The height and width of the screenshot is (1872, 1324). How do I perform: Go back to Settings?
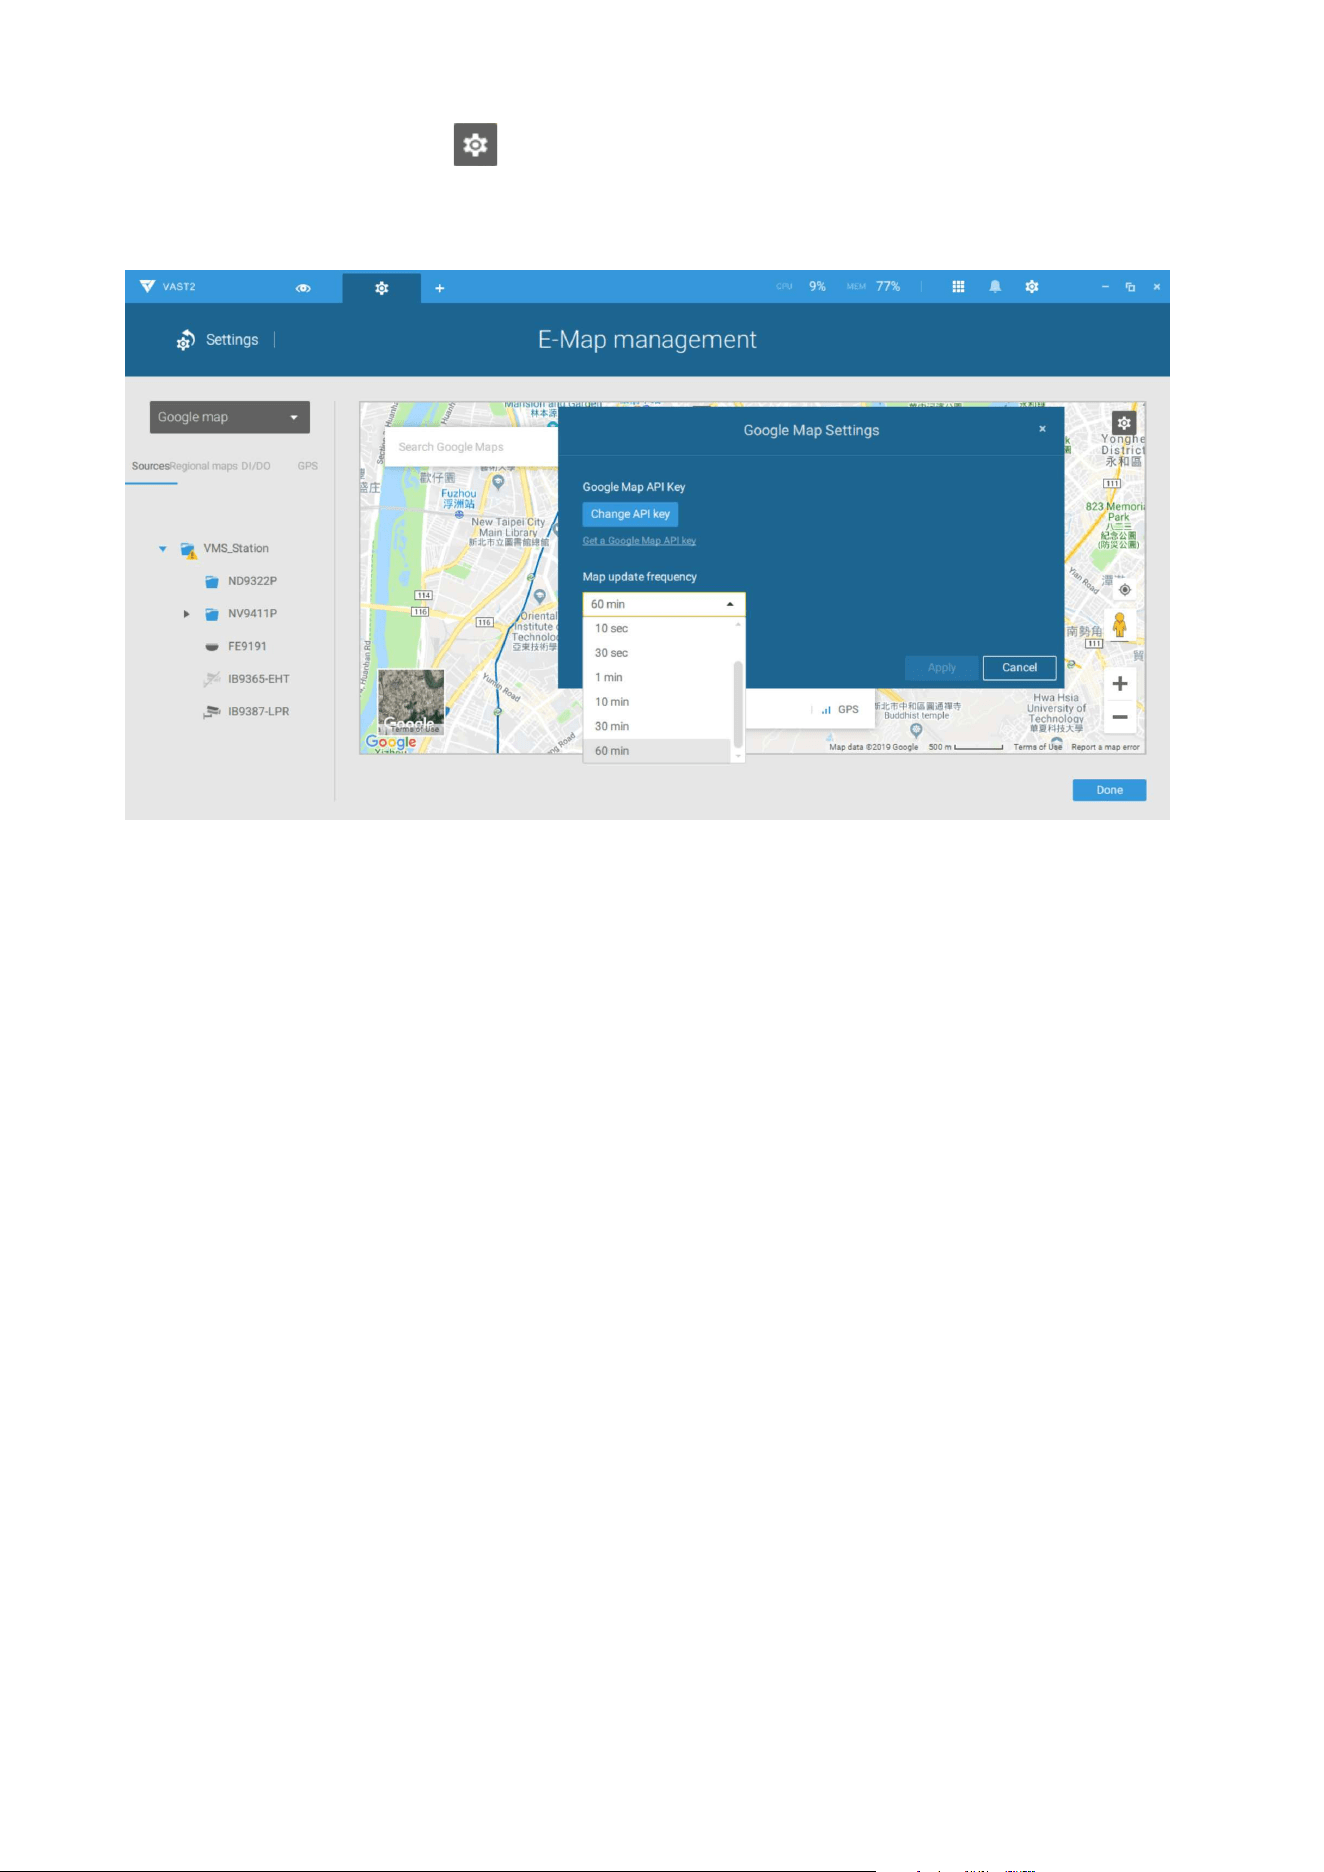tap(217, 340)
